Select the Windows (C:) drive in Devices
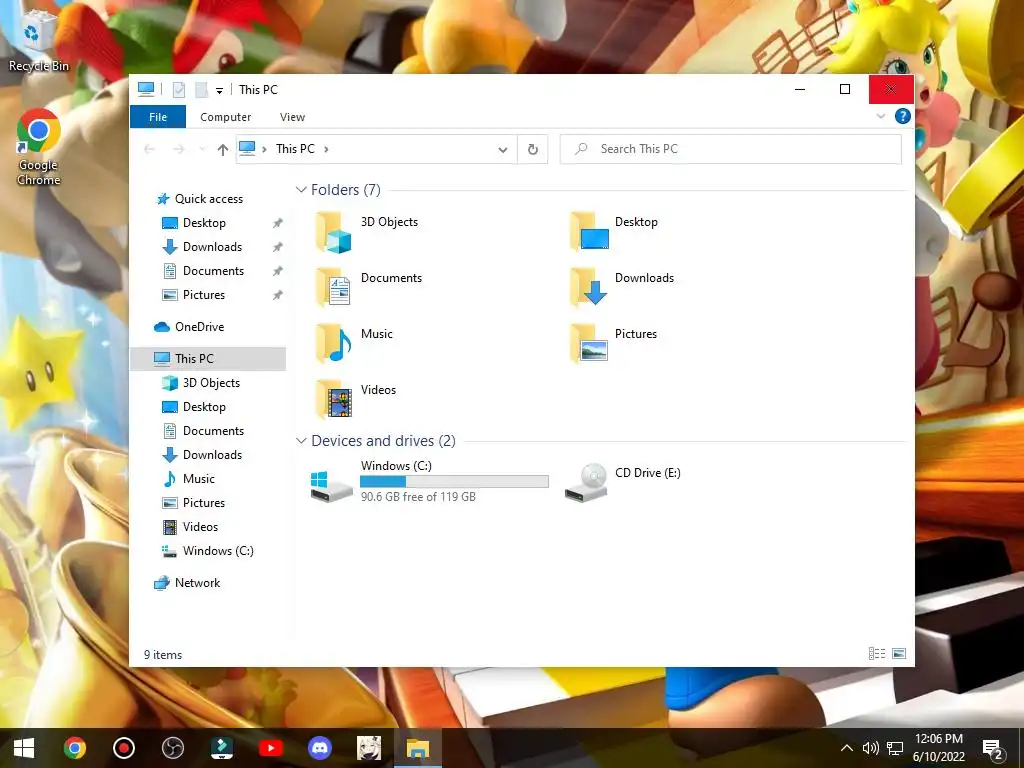The width and height of the screenshot is (1024, 768). coord(429,481)
